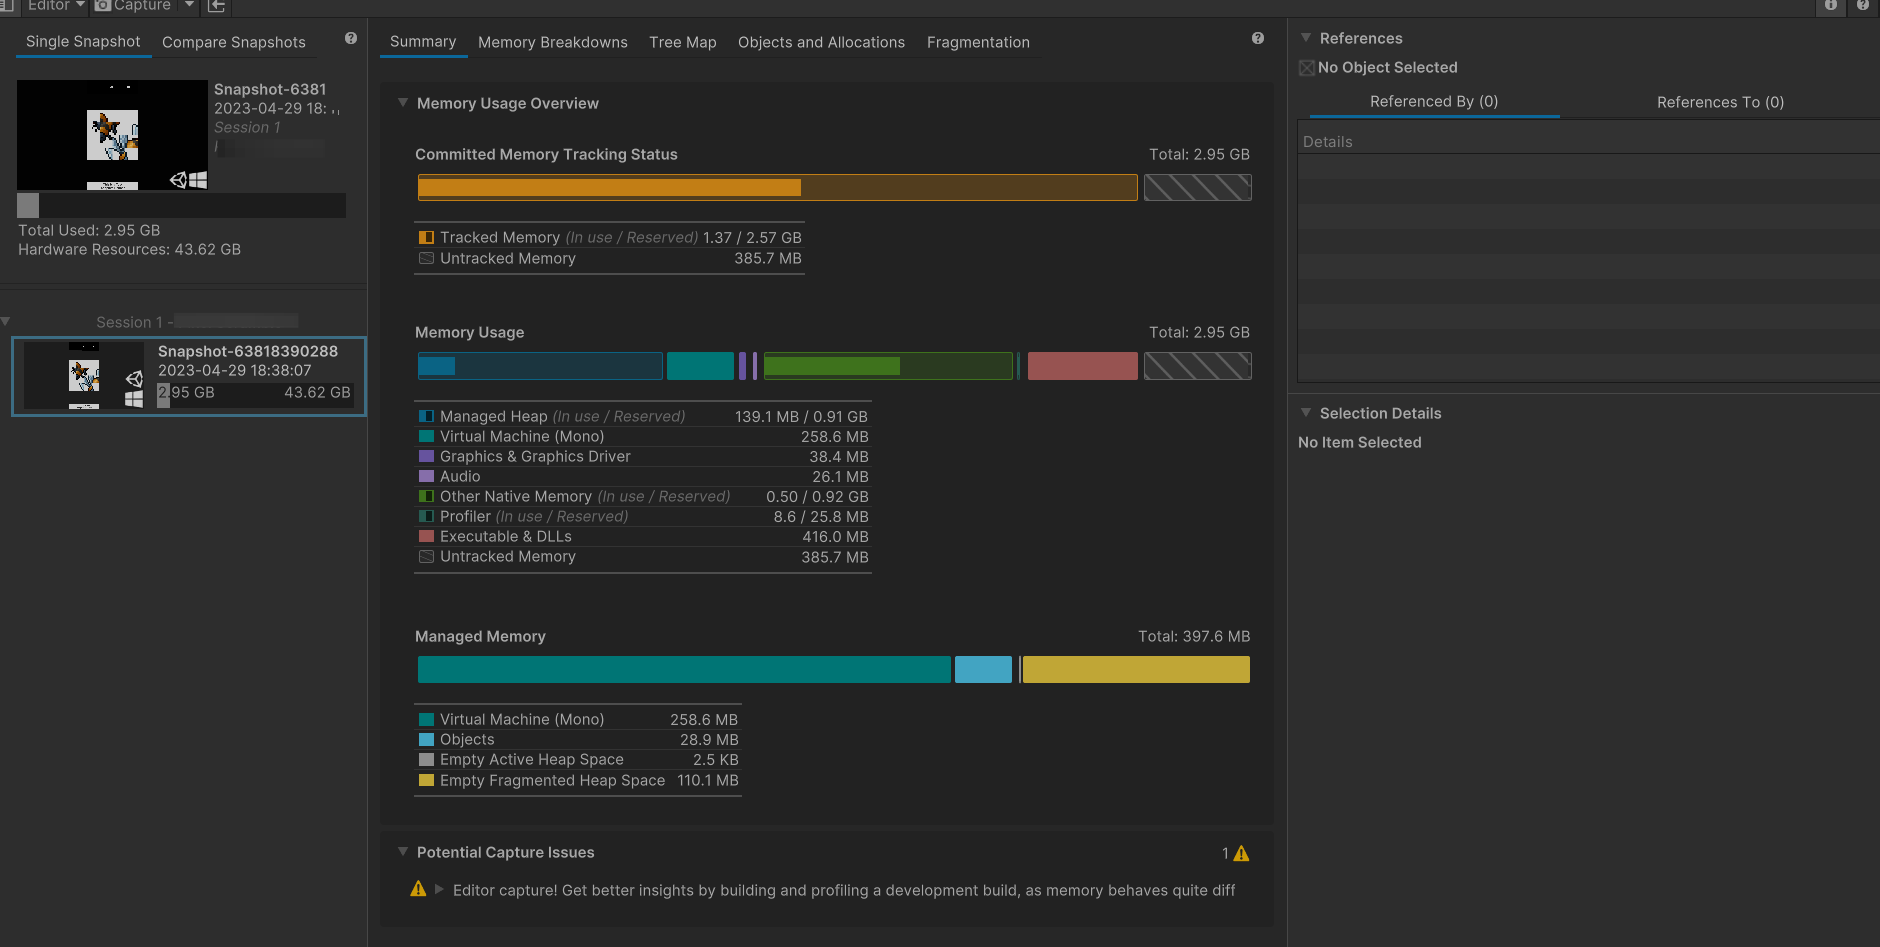The width and height of the screenshot is (1880, 947).
Task: Click Snapshot-63818390288 thumbnail image in list
Action: click(84, 376)
